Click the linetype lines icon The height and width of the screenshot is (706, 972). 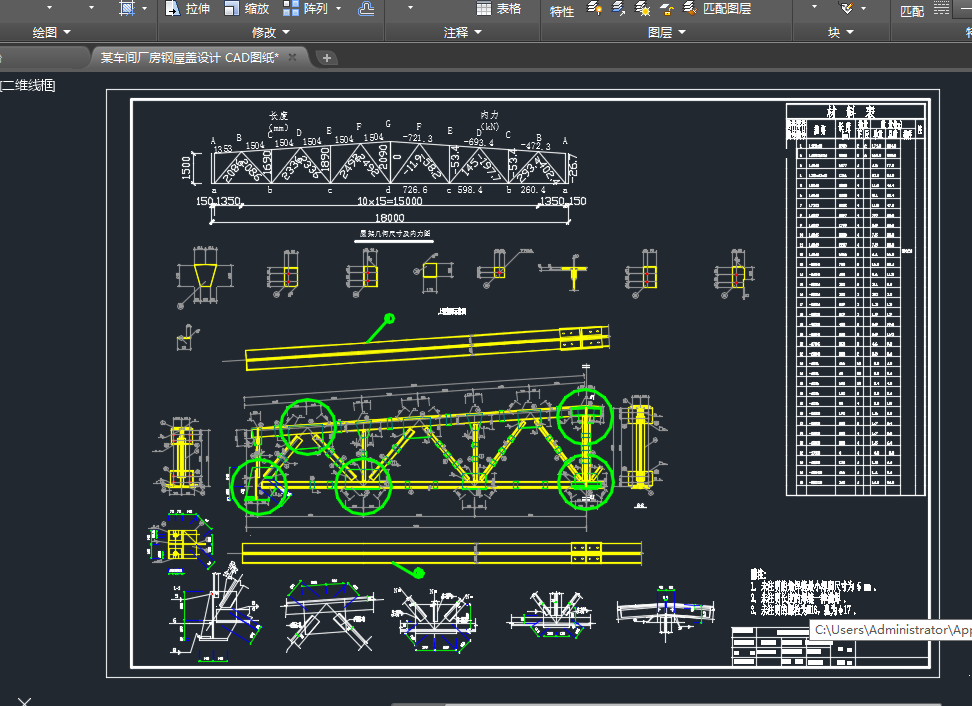tap(942, 8)
